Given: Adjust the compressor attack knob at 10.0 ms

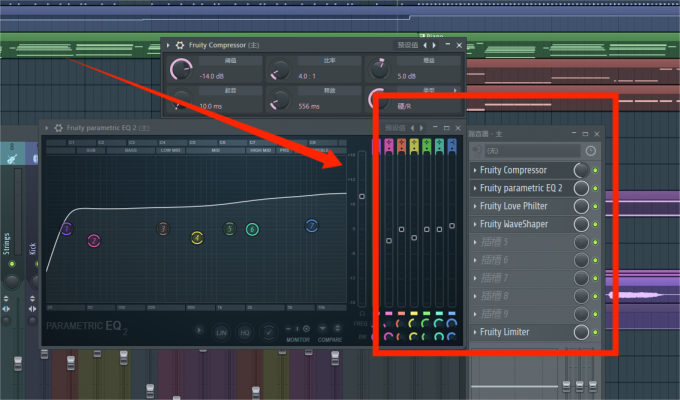Looking at the screenshot, I should (181, 99).
